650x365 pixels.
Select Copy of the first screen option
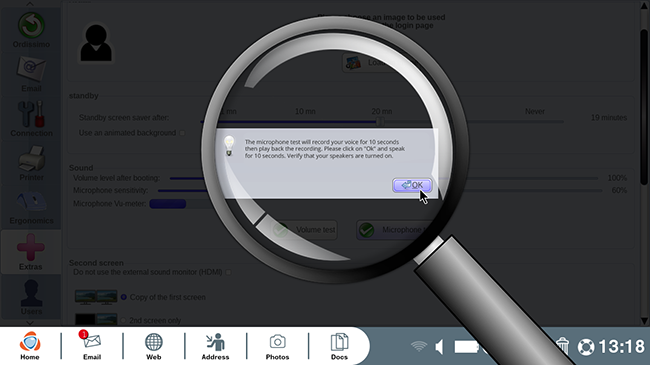click(124, 297)
